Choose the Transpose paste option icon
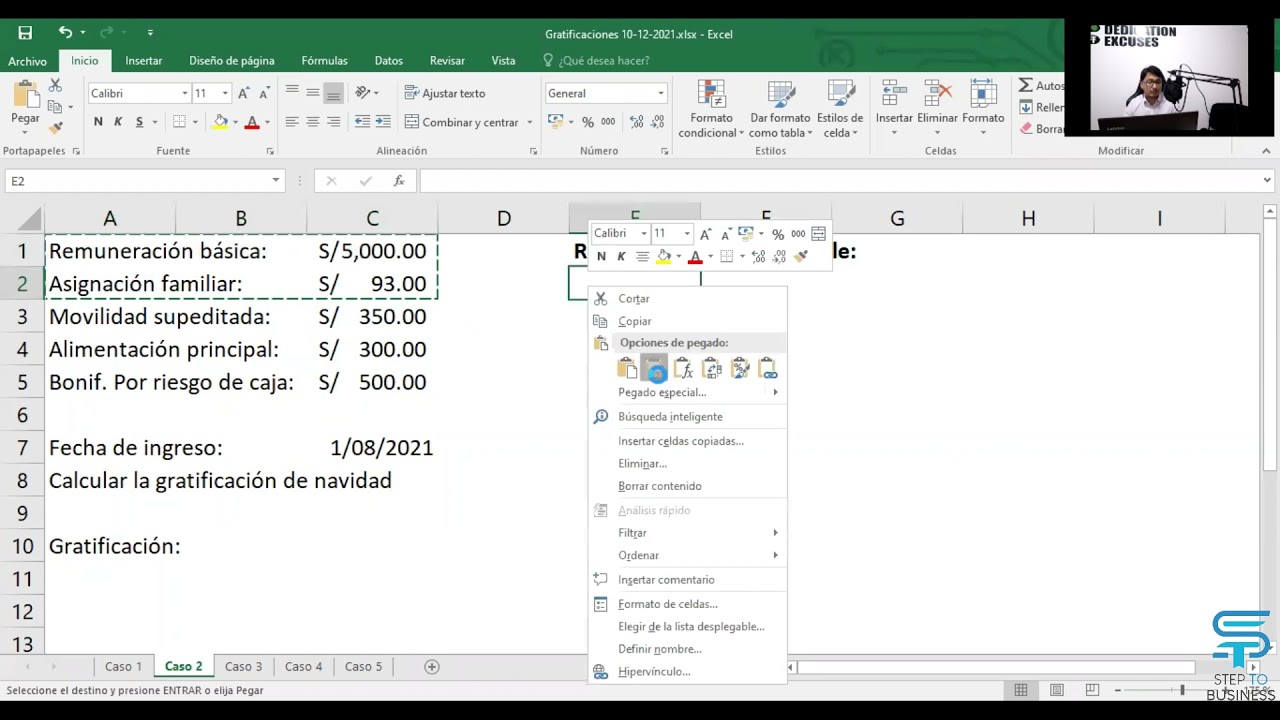1280x720 pixels. coord(712,369)
